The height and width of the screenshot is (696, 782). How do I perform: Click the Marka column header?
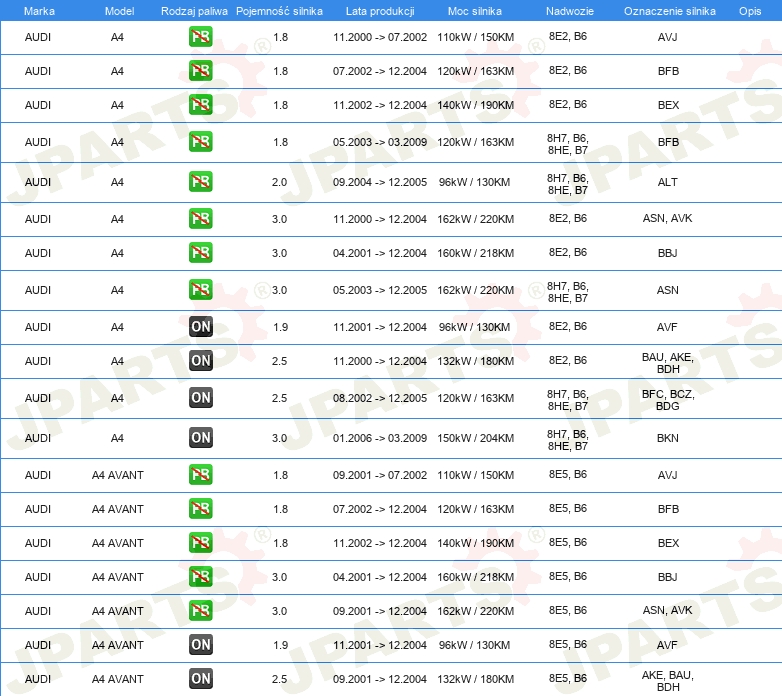39,11
